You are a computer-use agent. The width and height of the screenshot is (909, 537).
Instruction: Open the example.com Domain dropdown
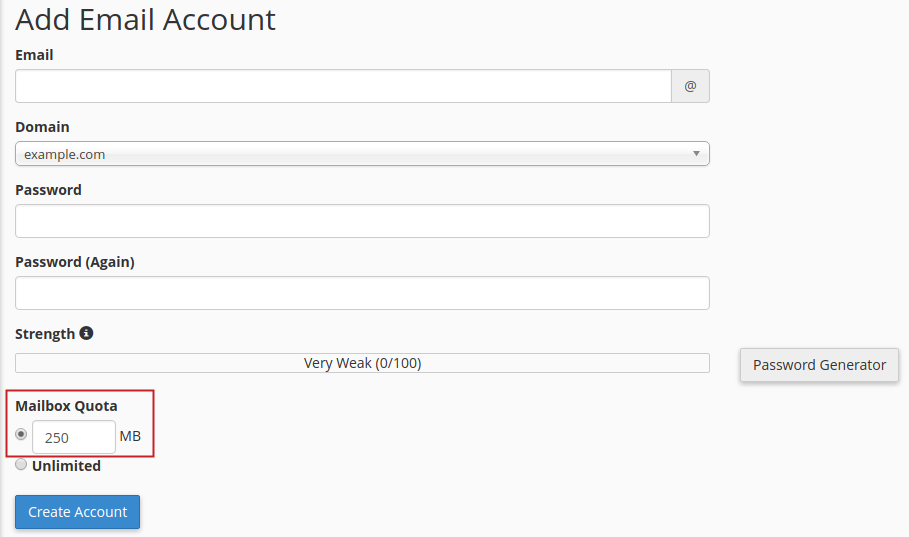coord(362,154)
